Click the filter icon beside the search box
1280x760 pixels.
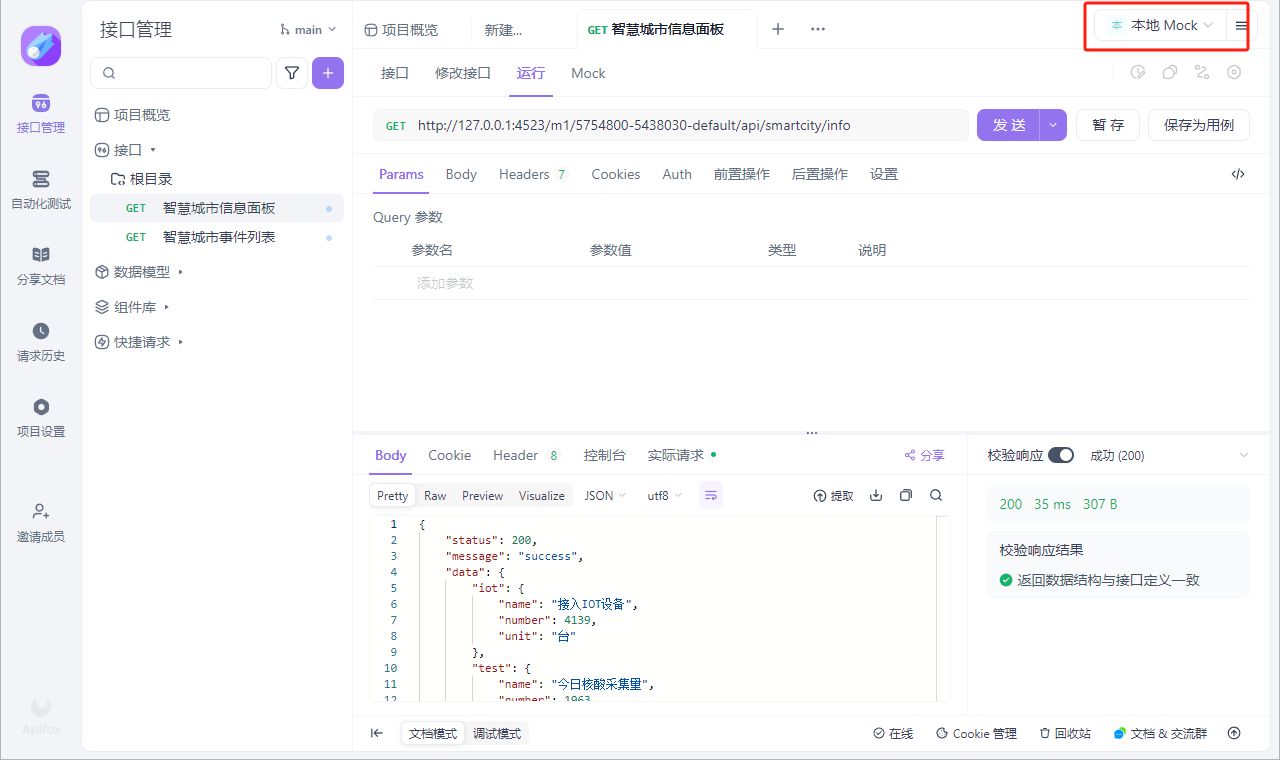pos(292,73)
